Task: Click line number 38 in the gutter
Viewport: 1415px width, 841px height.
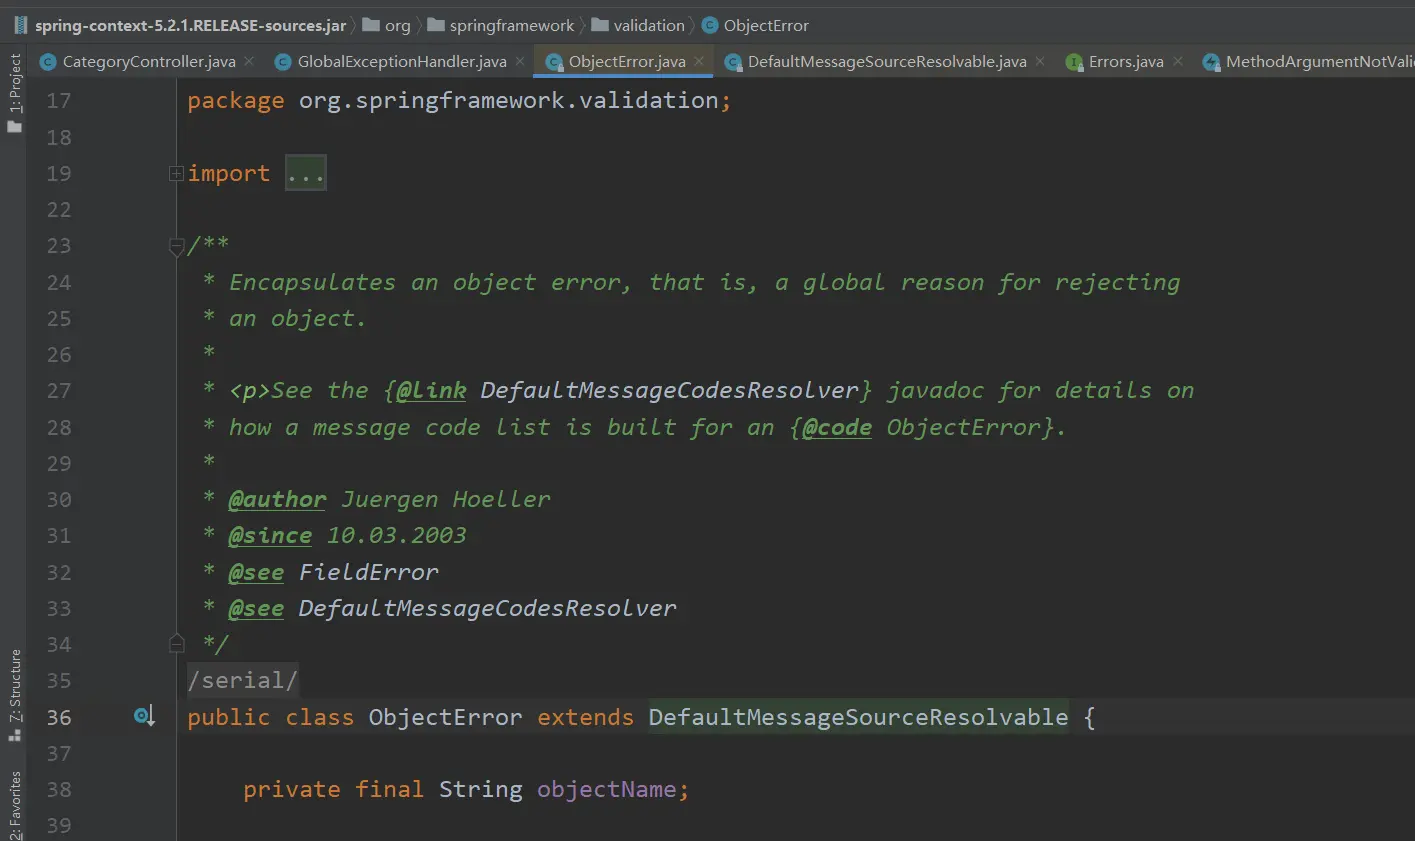Action: point(59,789)
